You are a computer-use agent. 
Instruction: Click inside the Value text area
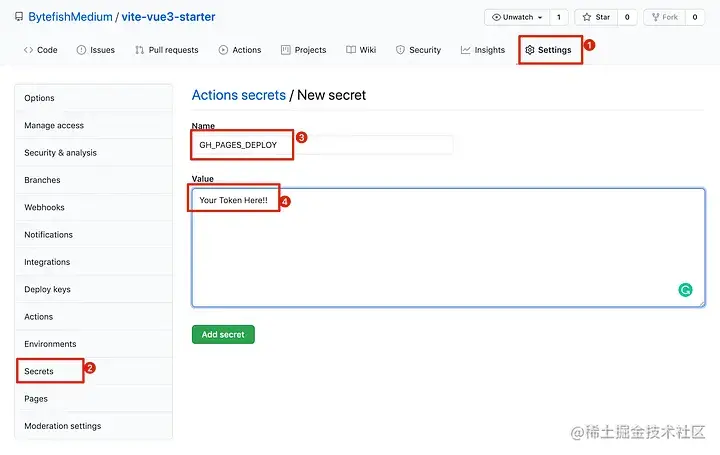pos(448,247)
